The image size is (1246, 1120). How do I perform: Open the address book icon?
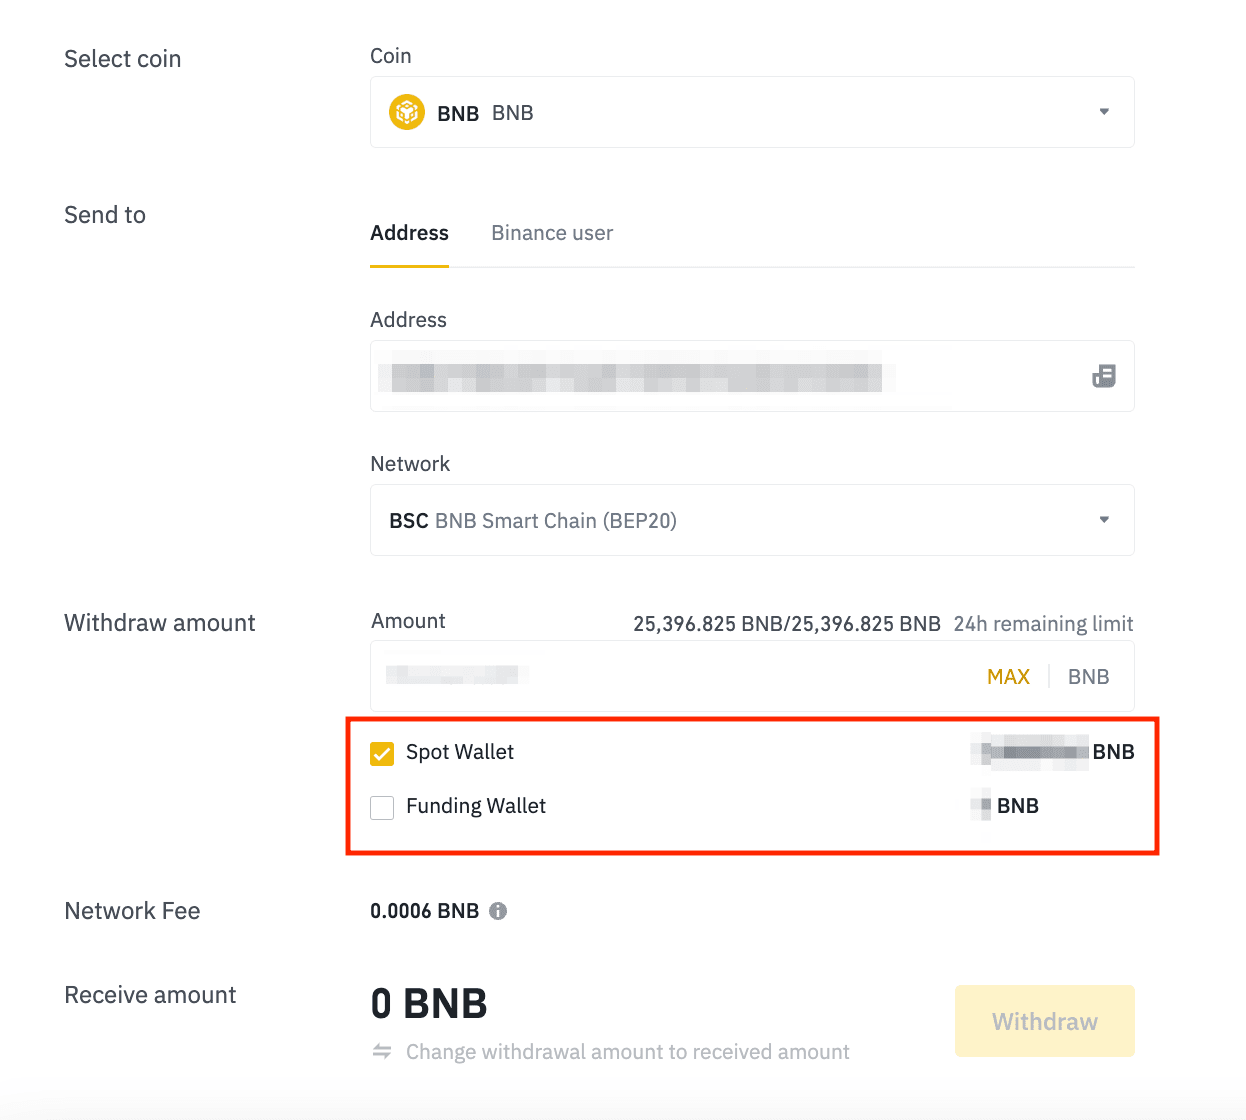point(1103,376)
